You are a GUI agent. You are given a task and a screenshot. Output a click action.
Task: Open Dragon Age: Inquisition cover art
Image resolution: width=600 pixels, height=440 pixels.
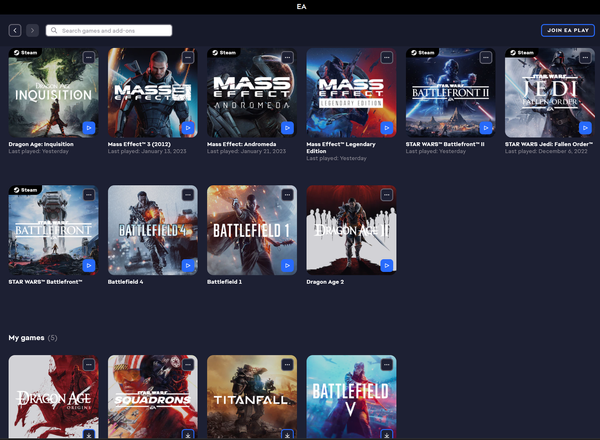coord(54,93)
